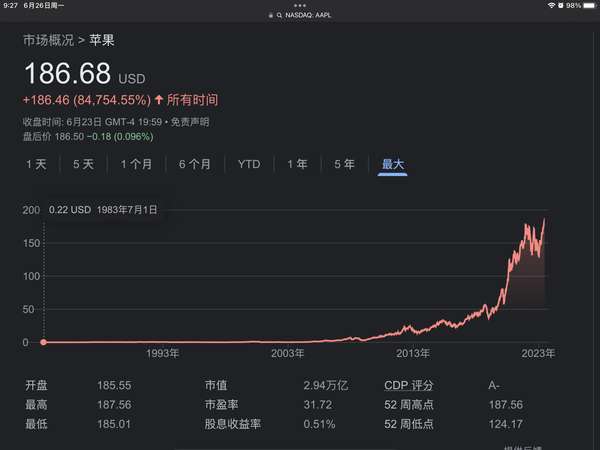This screenshot has height=450, width=600.
Task: Click the +186.46 (84,754.55%) change text
Action: (x=87, y=100)
